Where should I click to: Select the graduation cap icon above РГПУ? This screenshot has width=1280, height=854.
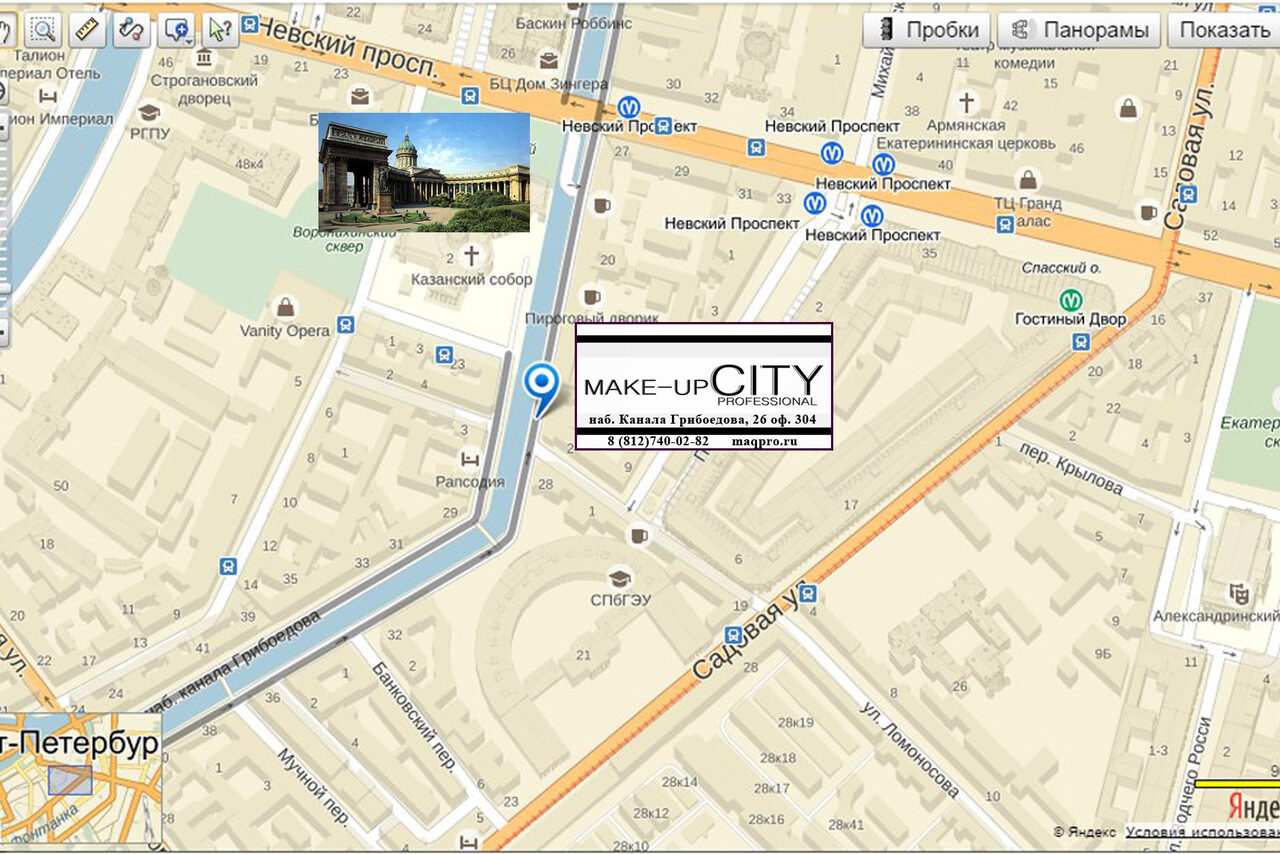[x=149, y=112]
